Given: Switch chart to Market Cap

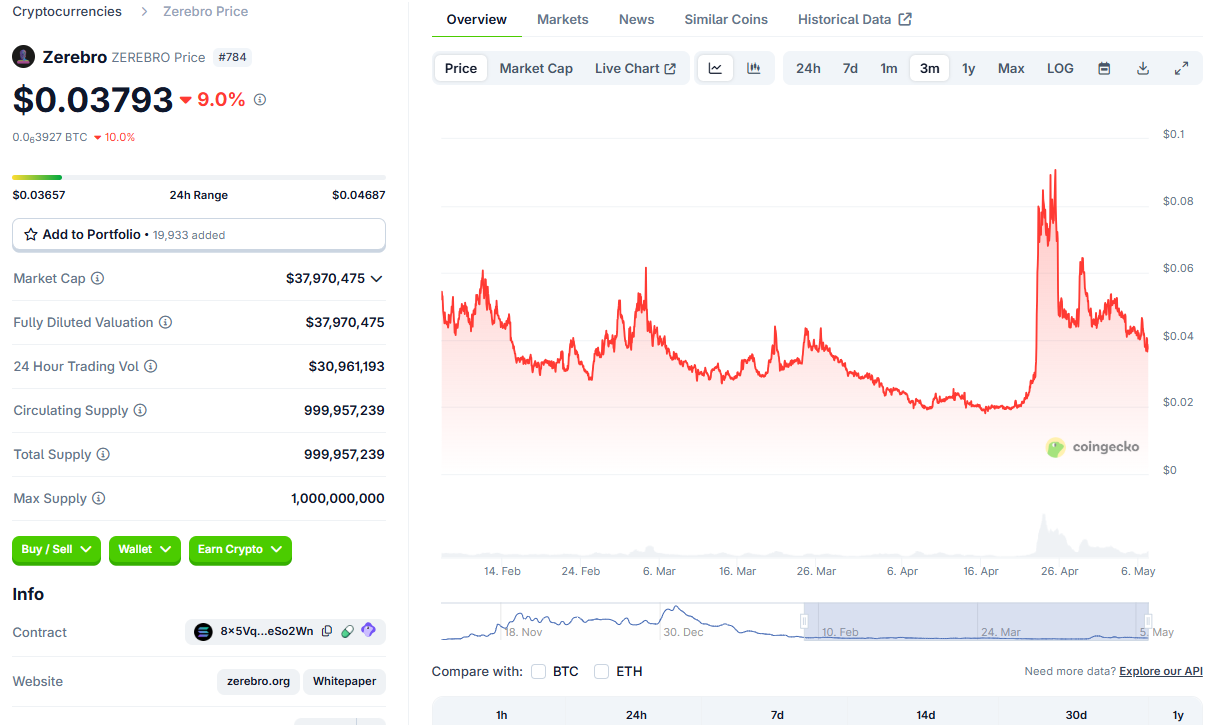Looking at the screenshot, I should tap(536, 68).
